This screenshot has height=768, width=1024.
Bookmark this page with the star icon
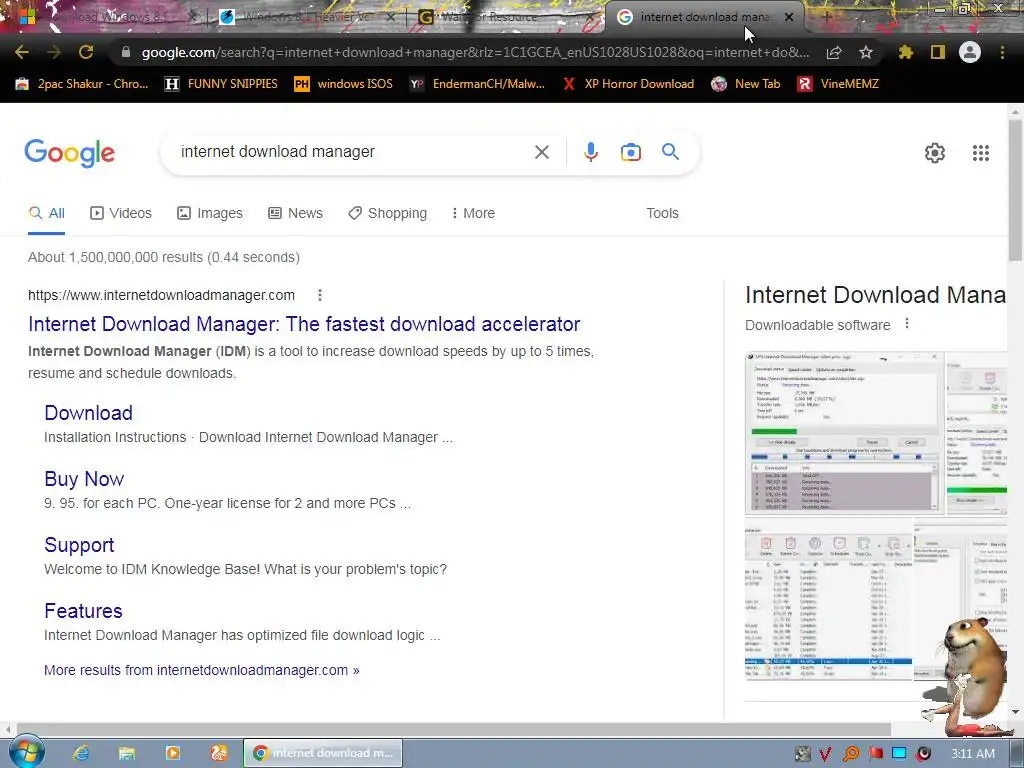point(866,52)
